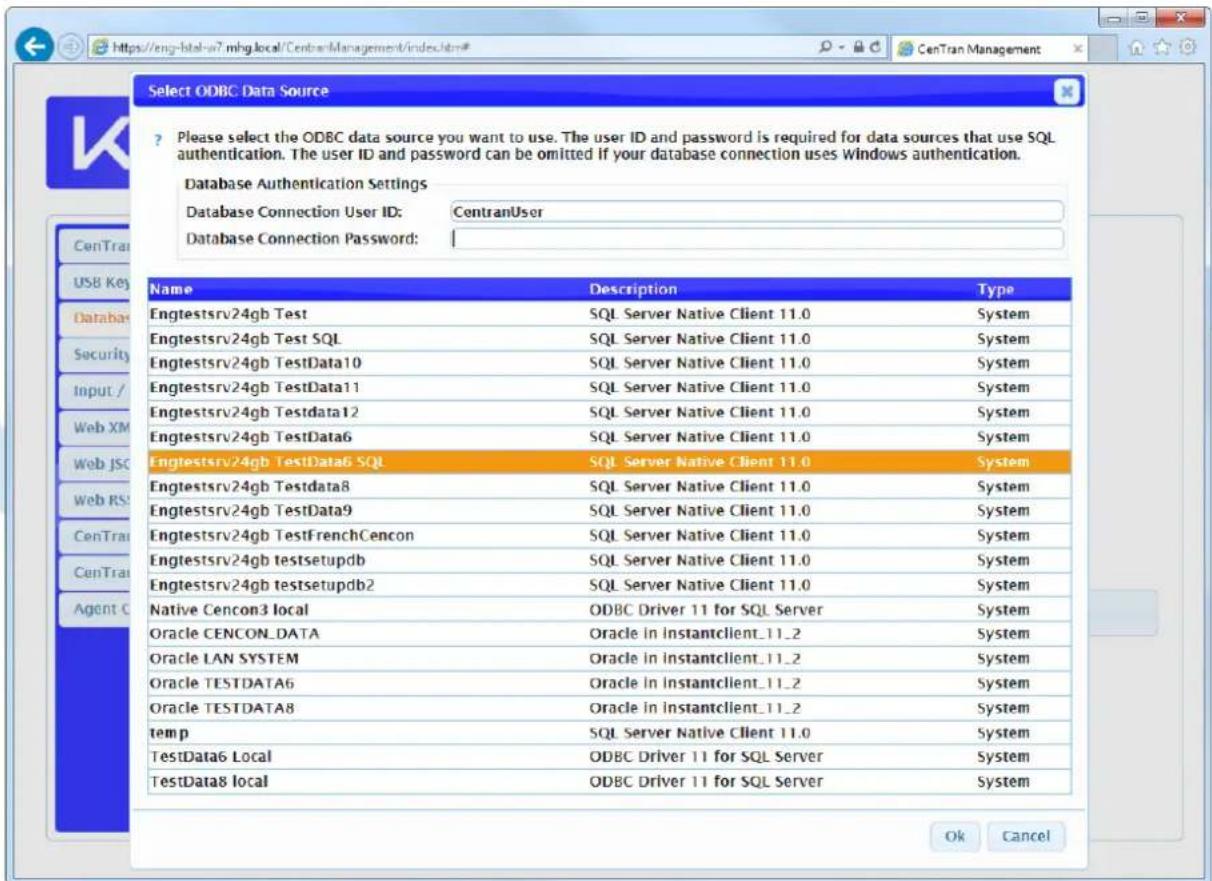Open the Agent sidebar tab

95,609
